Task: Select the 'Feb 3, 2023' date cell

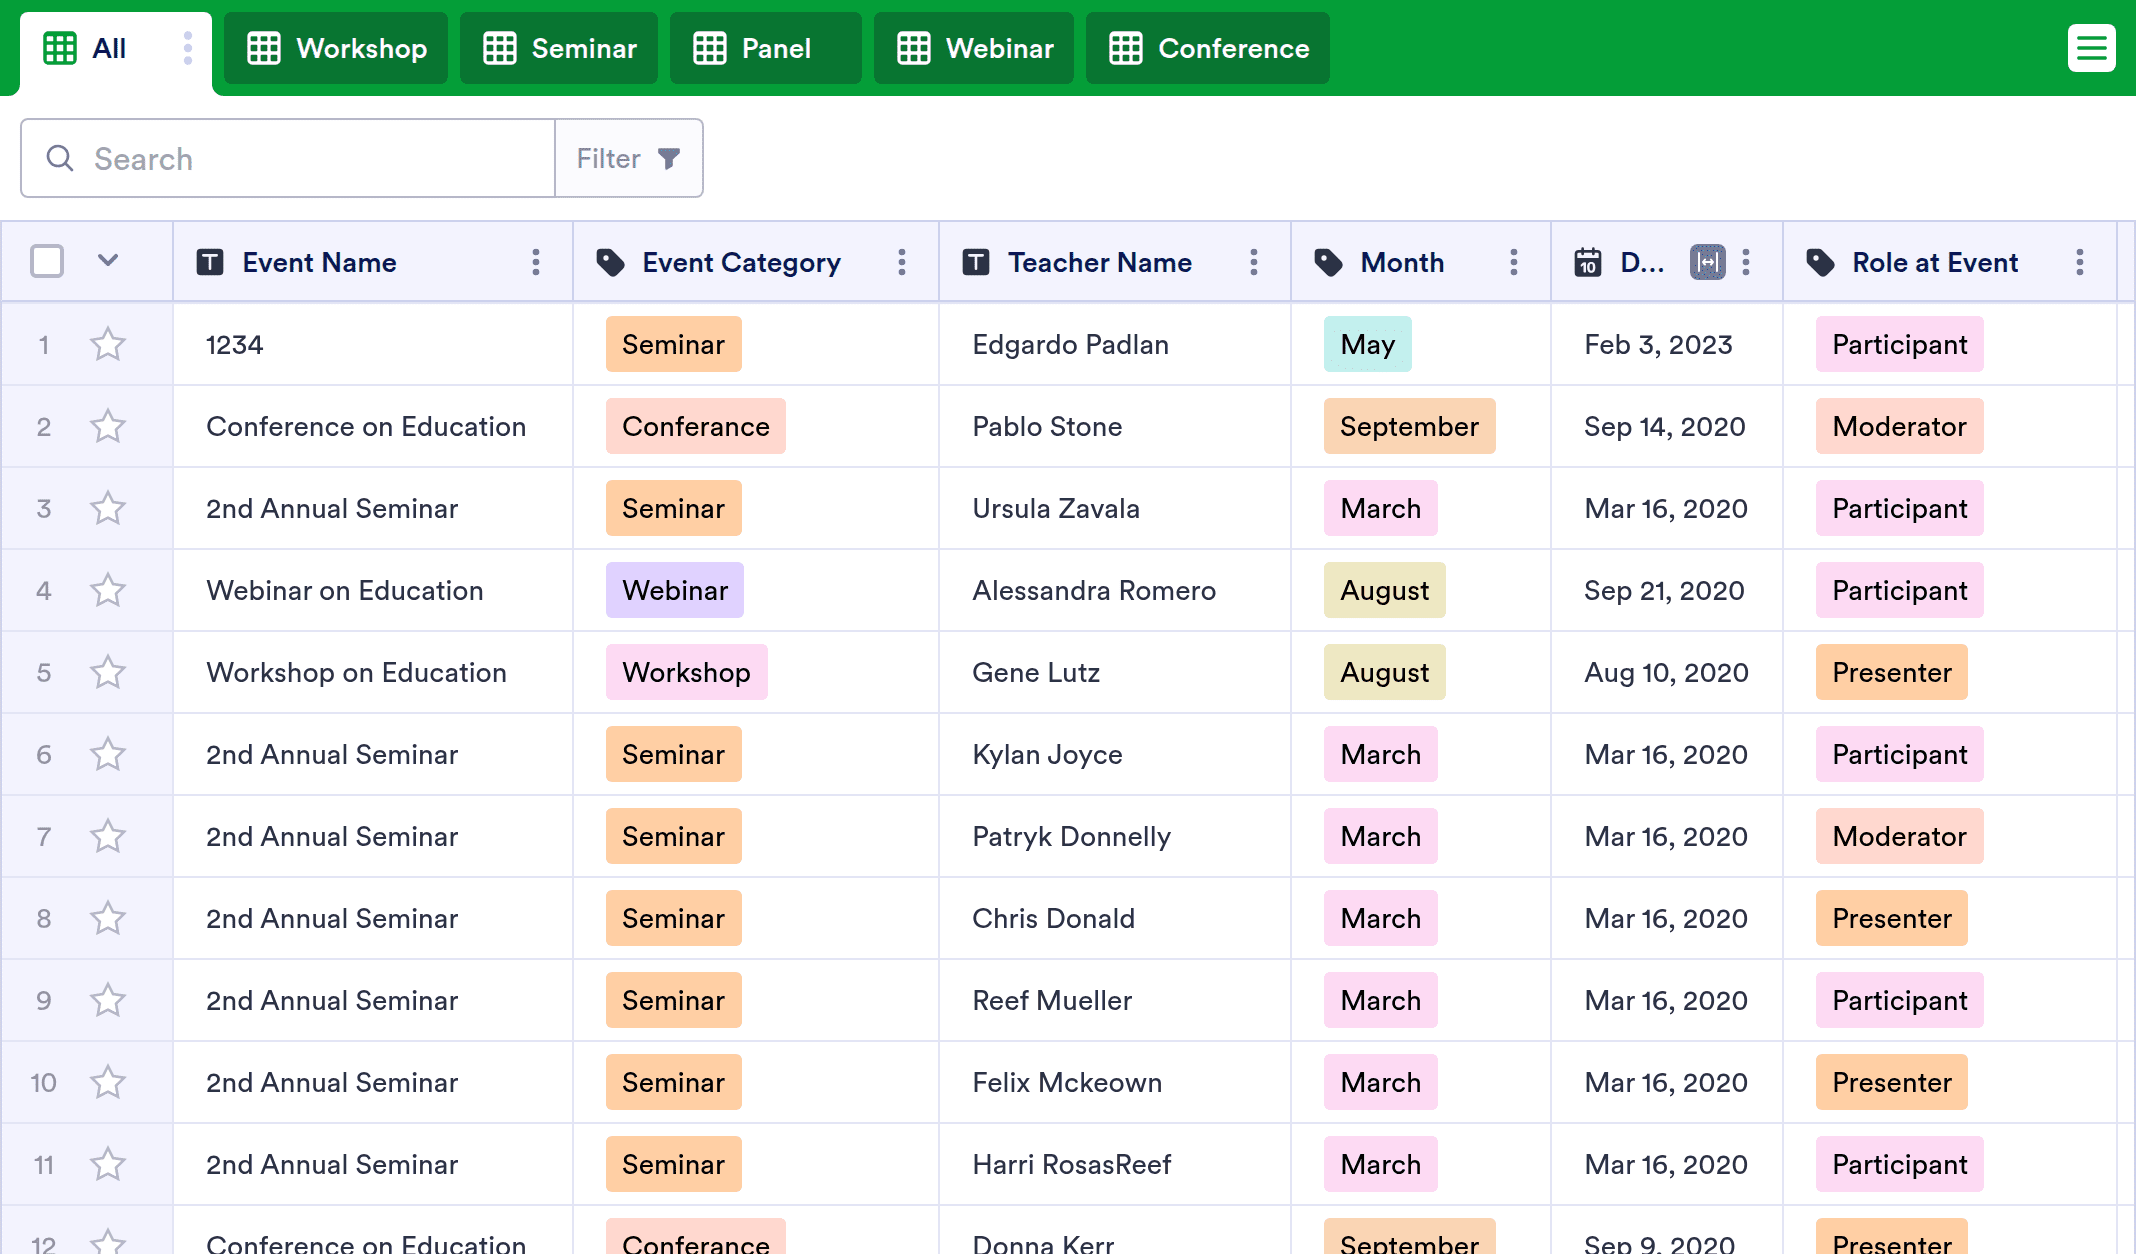Action: click(1667, 344)
